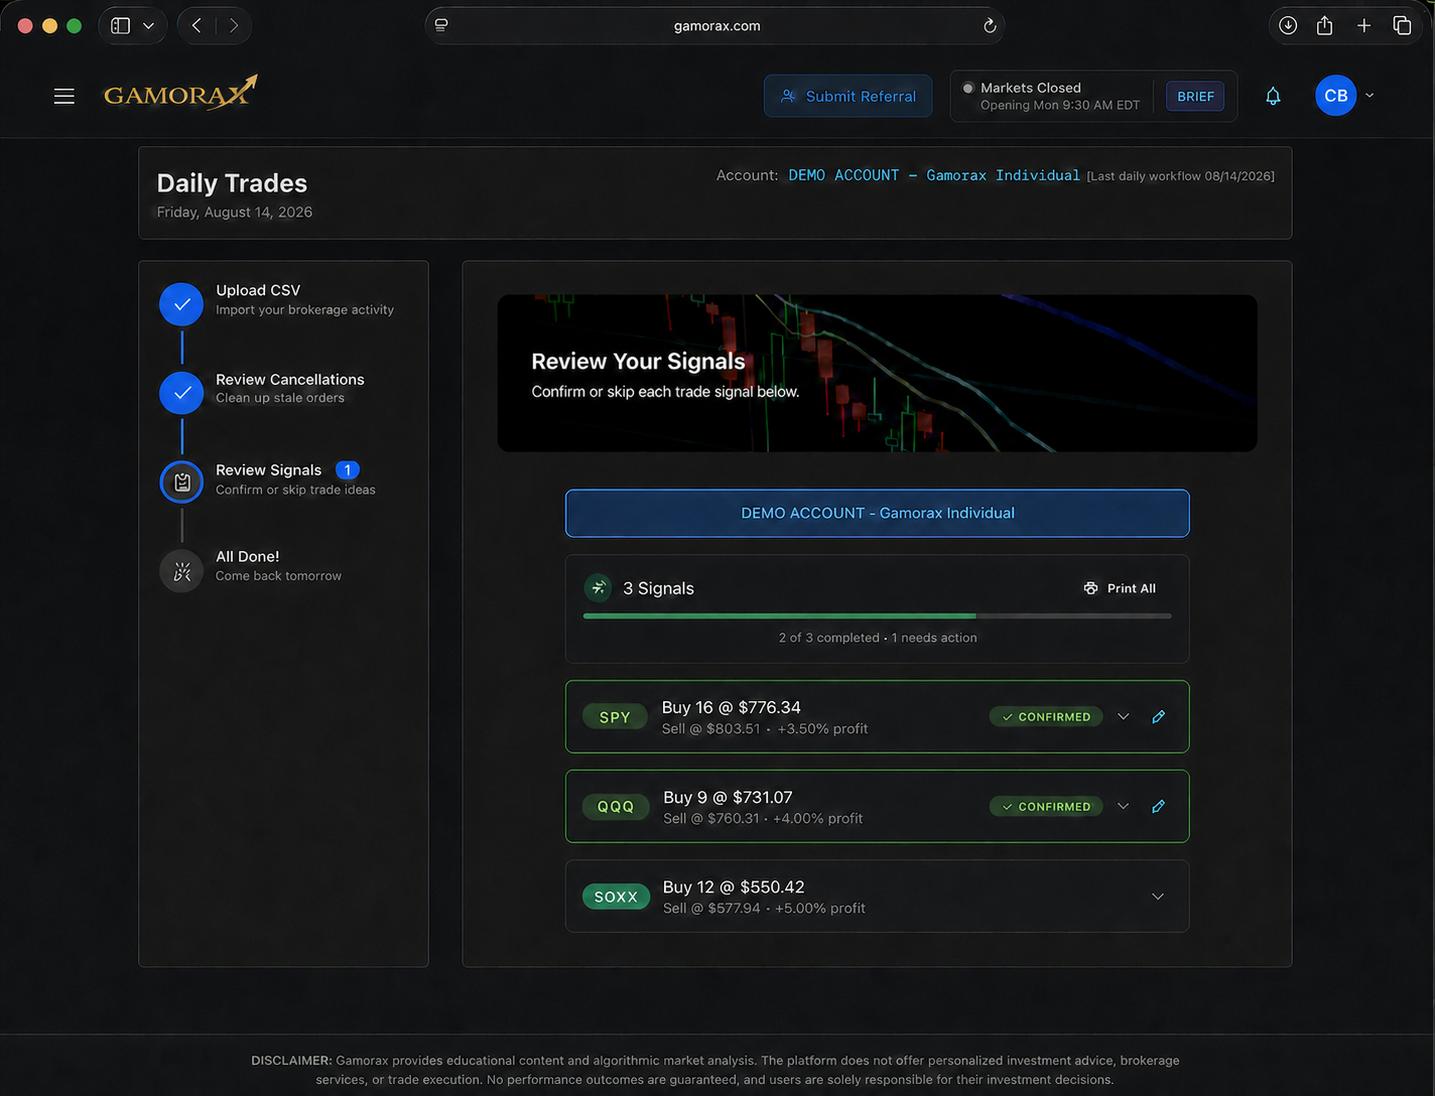1435x1096 pixels.
Task: Click 'Buy 9 @ $731.07' text
Action: [728, 797]
